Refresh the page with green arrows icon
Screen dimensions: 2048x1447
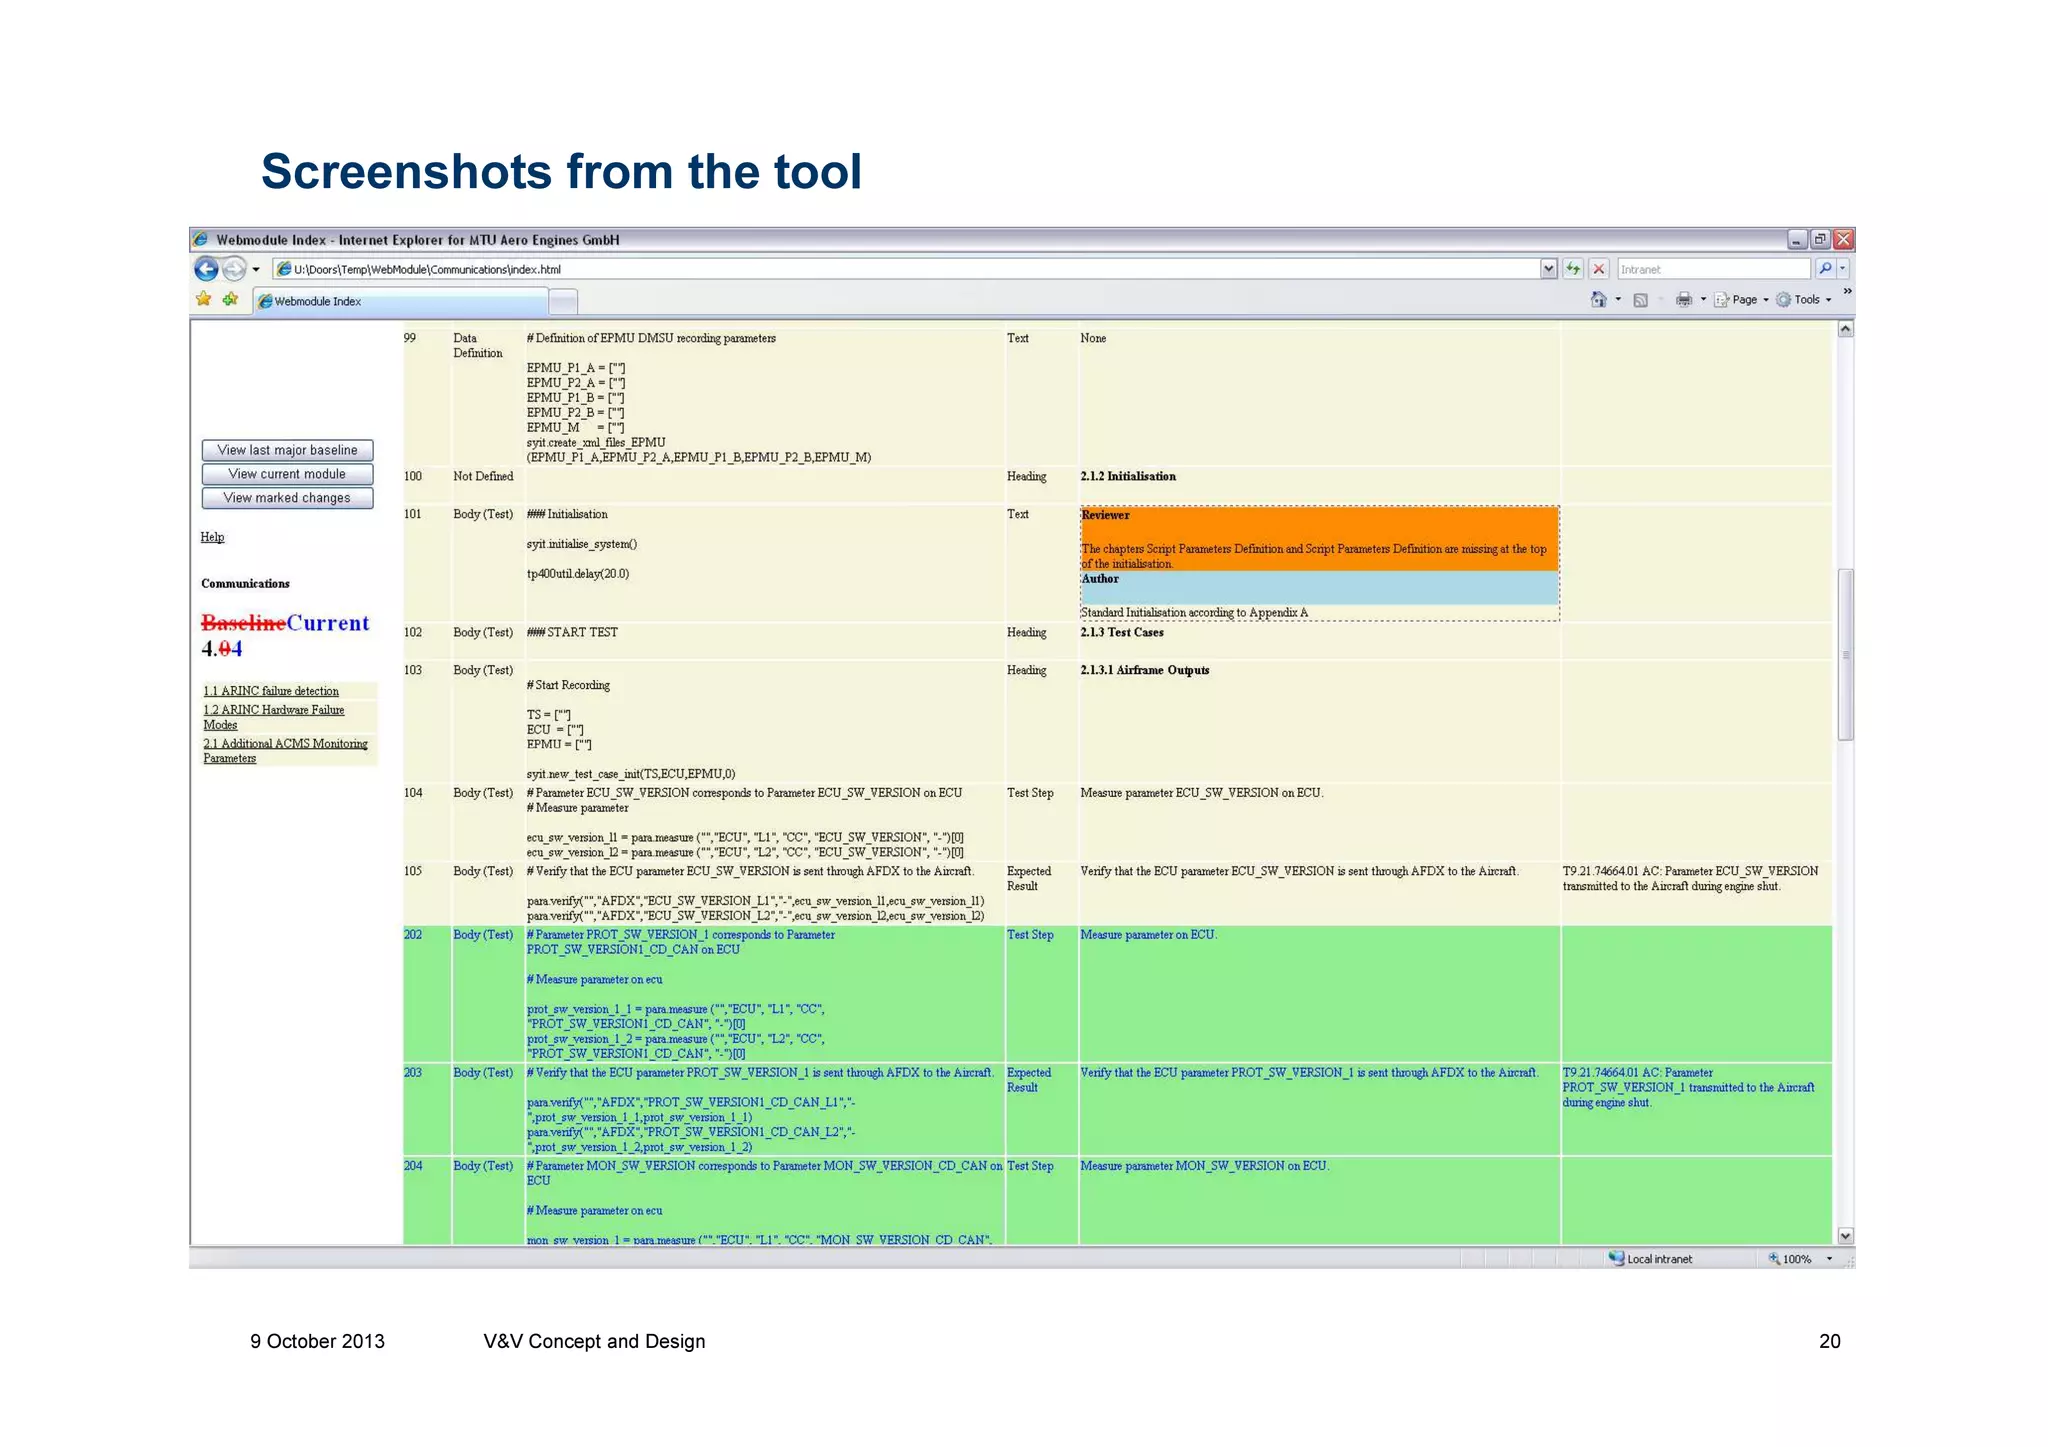[x=1573, y=269]
